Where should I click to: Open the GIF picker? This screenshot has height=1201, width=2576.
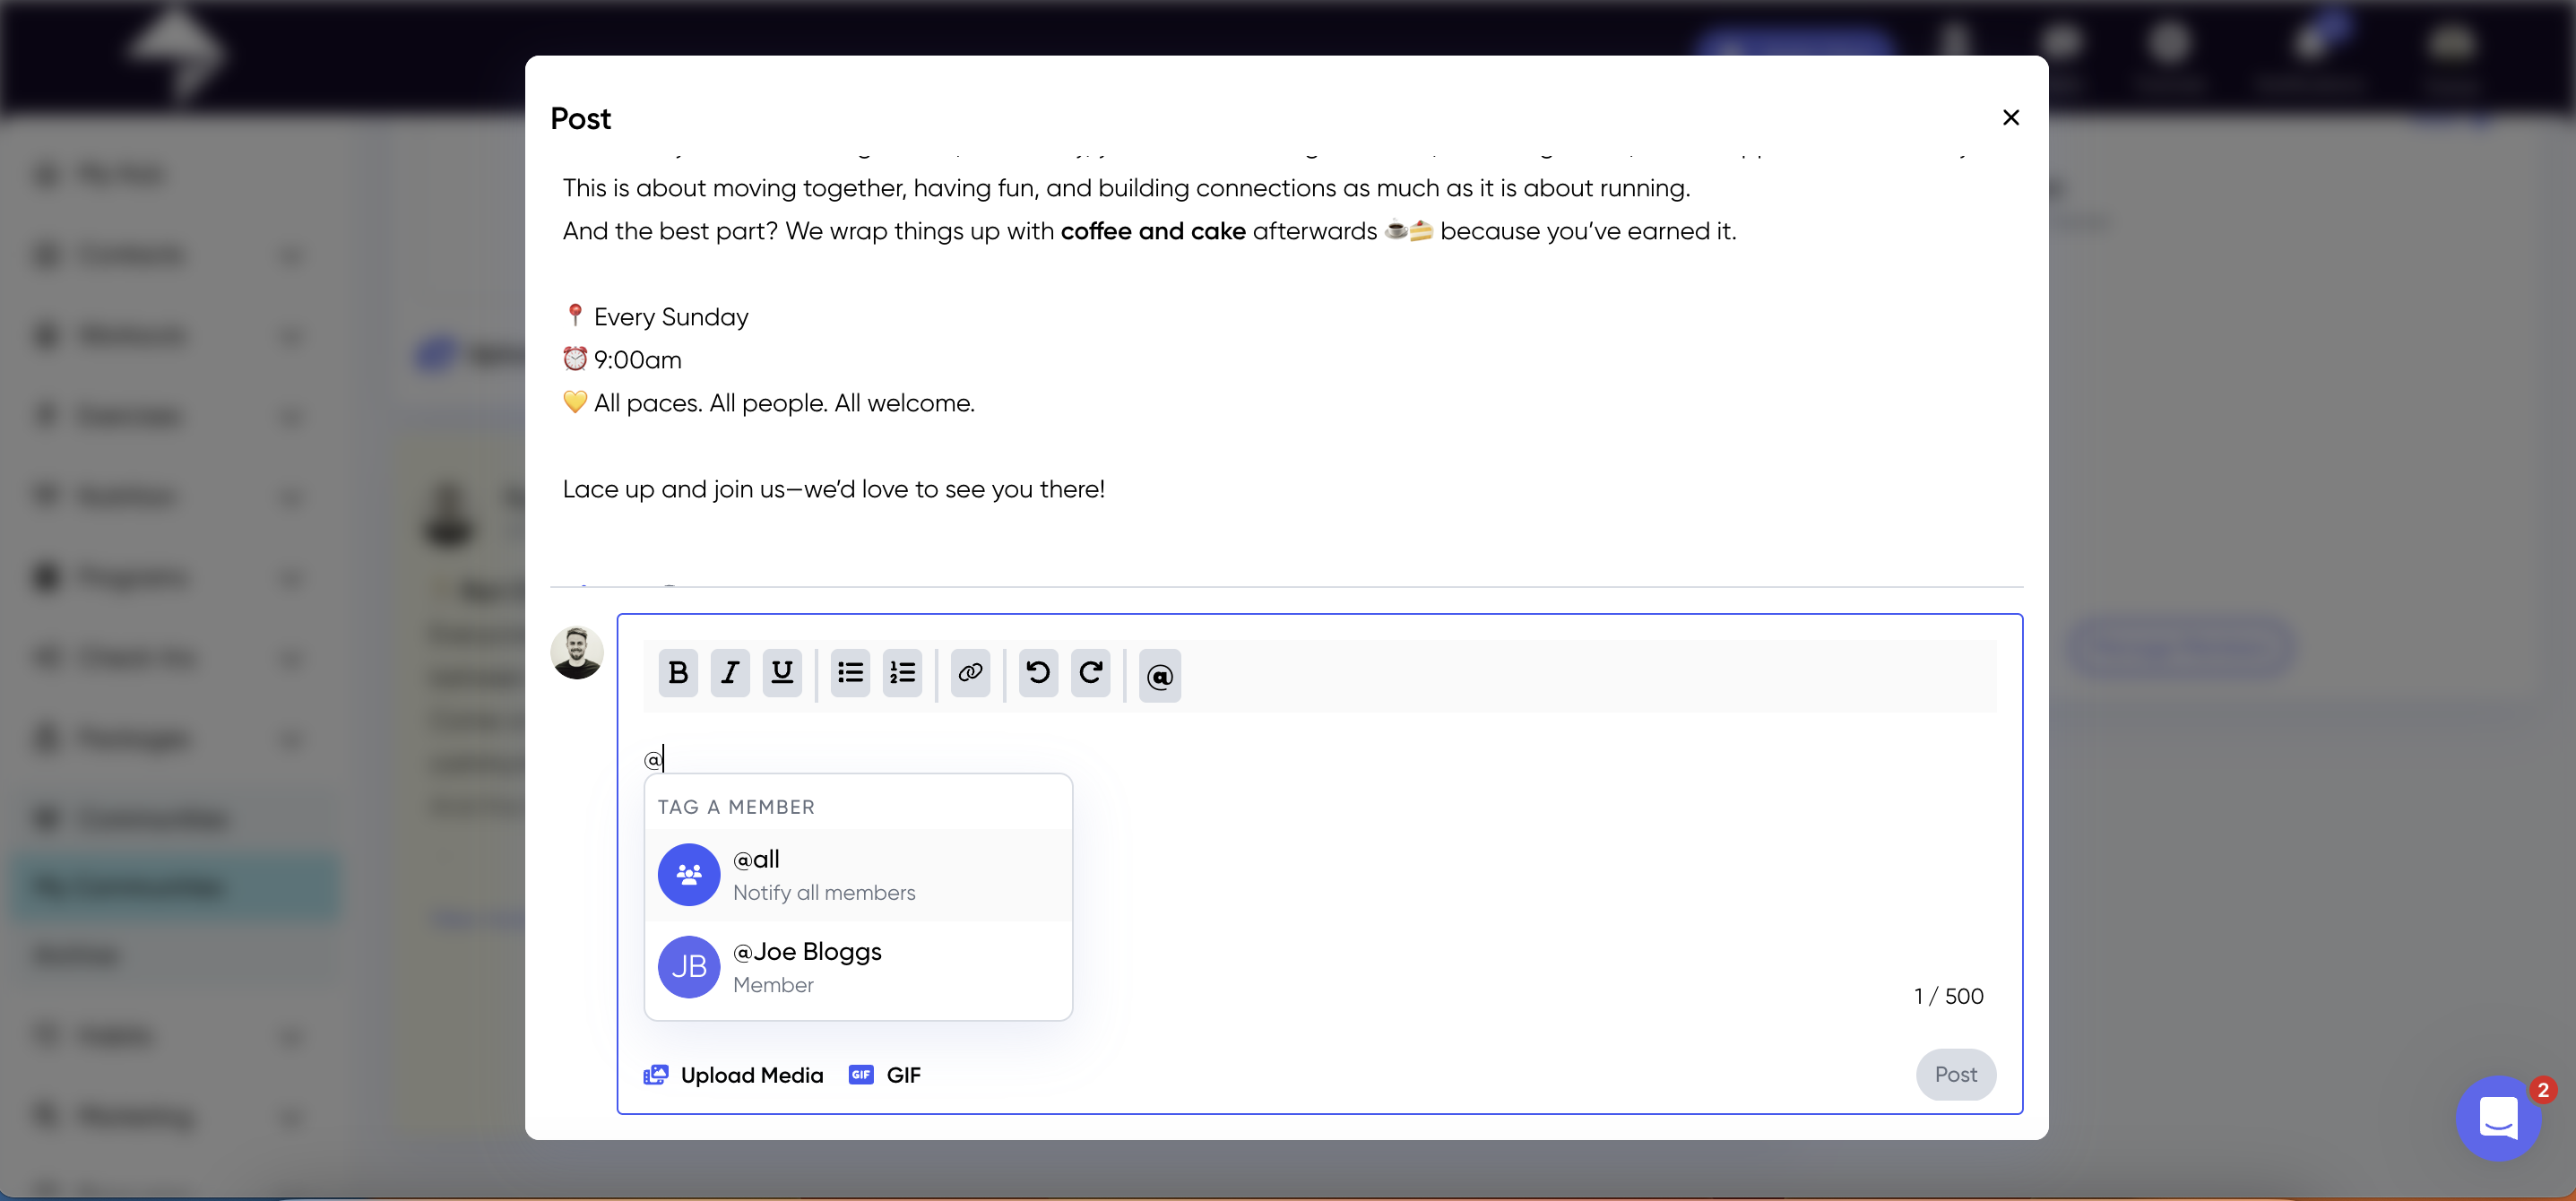click(x=884, y=1075)
